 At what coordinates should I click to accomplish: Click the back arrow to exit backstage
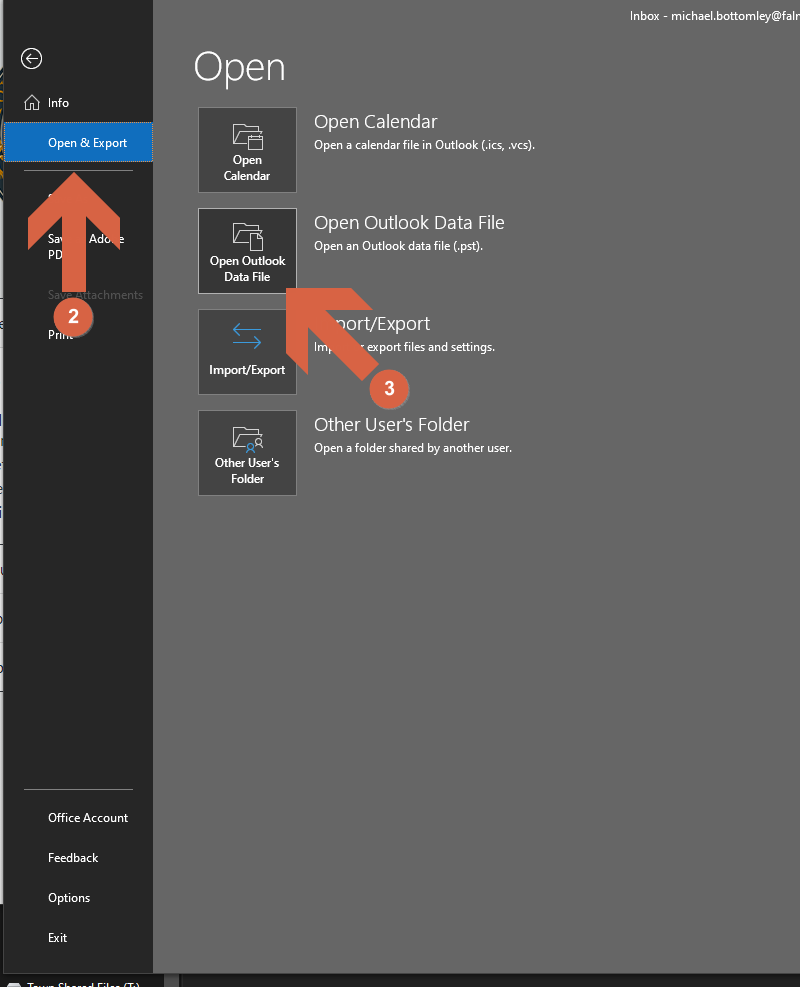point(31,59)
